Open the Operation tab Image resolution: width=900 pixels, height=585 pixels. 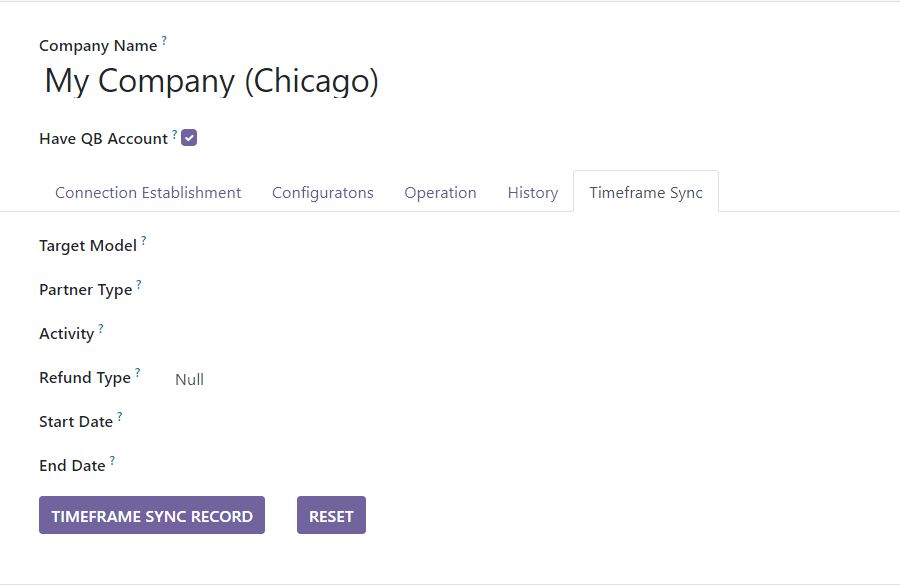(x=440, y=192)
